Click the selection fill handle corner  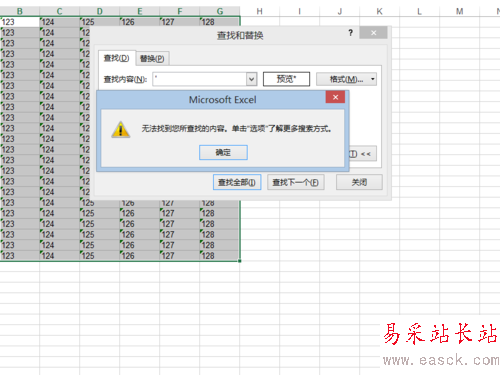(239, 261)
